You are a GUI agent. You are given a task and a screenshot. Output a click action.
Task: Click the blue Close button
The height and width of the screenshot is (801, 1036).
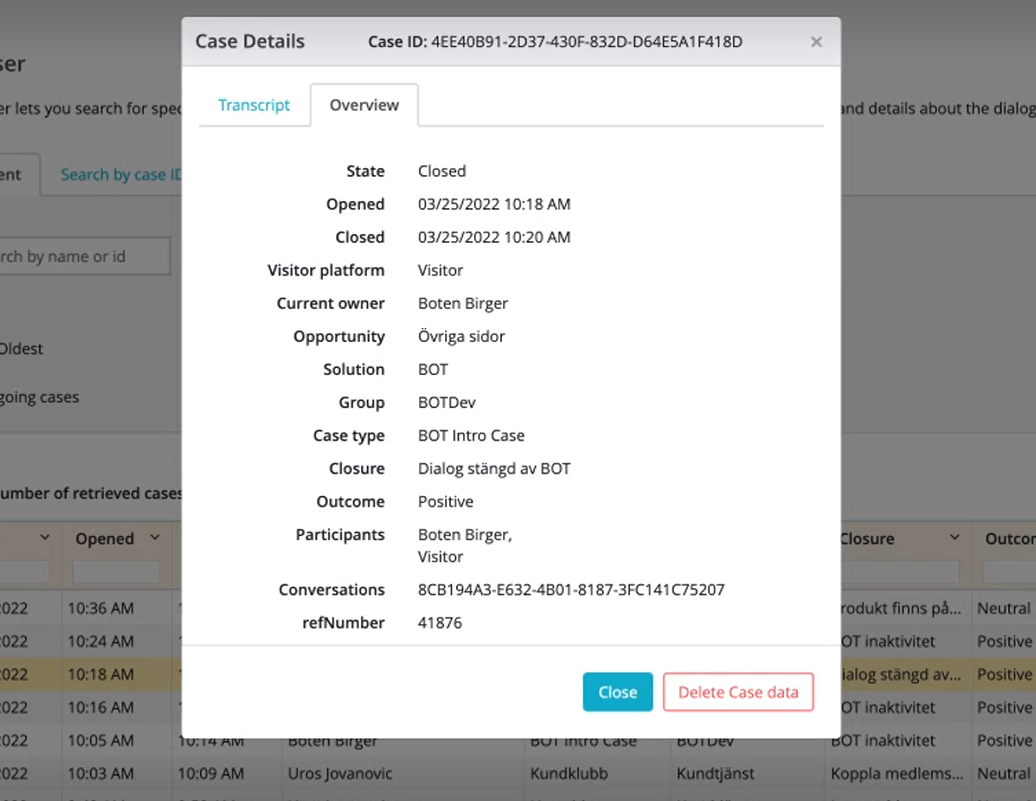tap(617, 692)
